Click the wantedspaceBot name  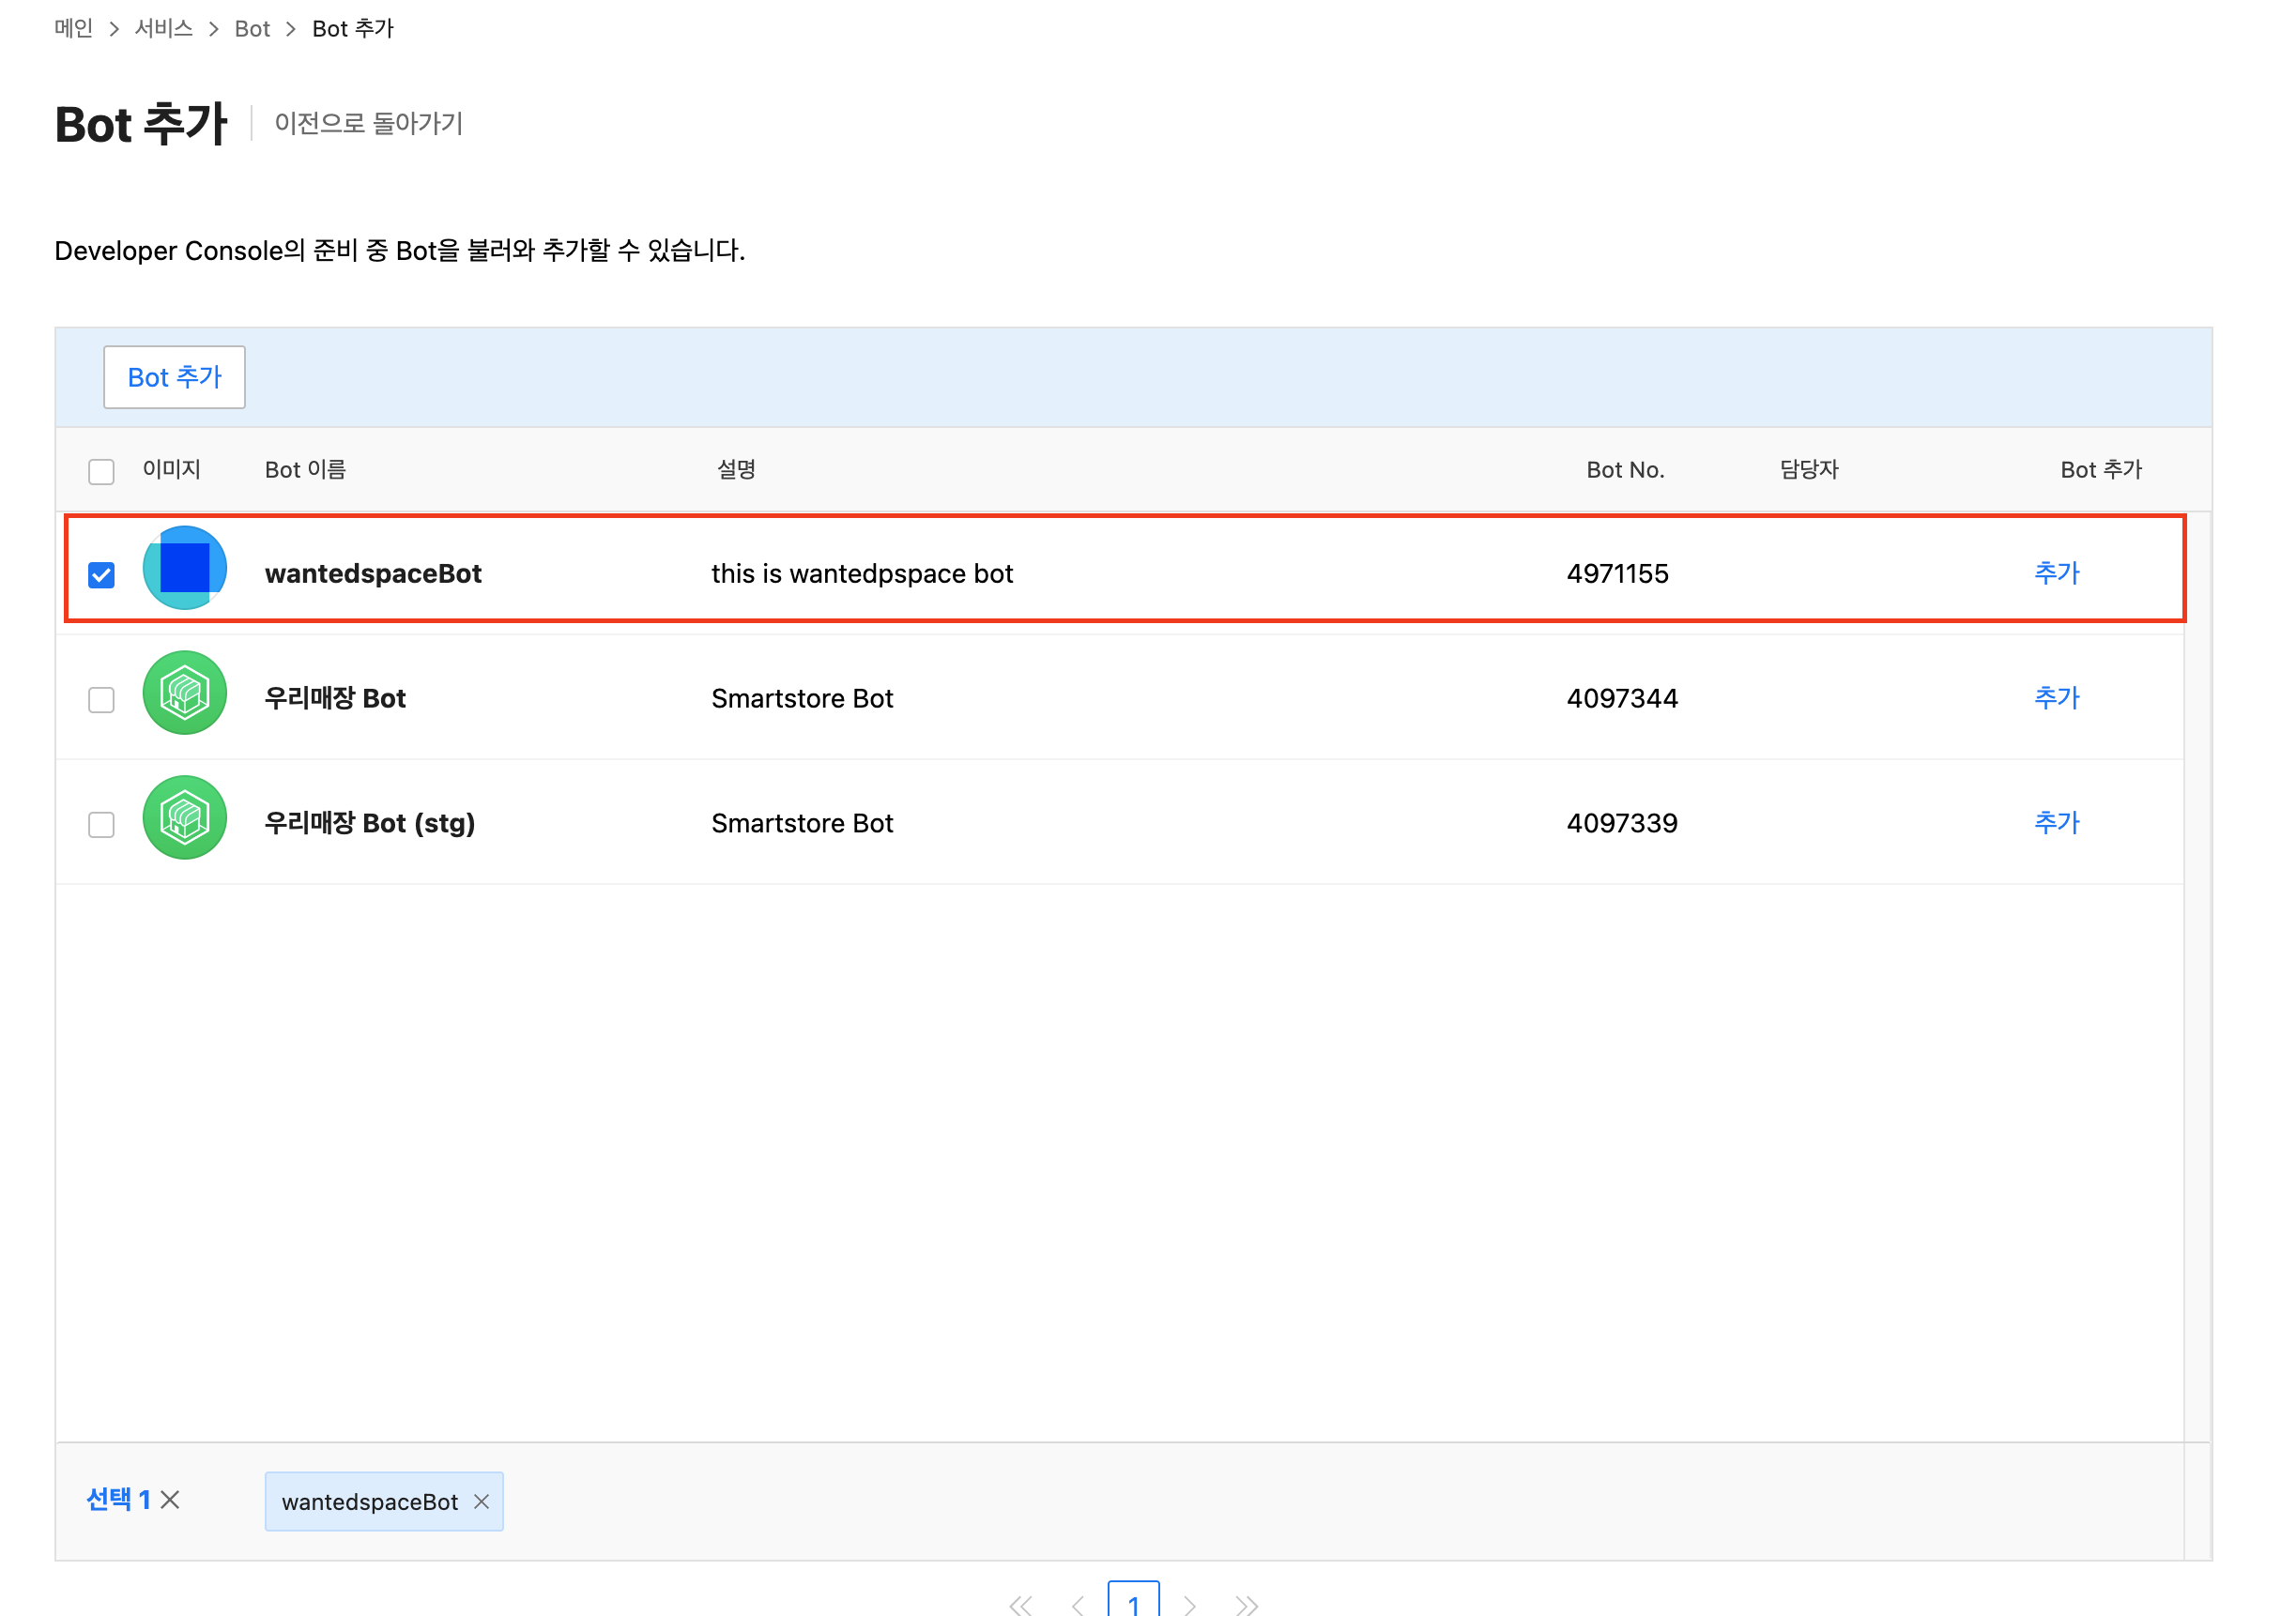pos(373,574)
